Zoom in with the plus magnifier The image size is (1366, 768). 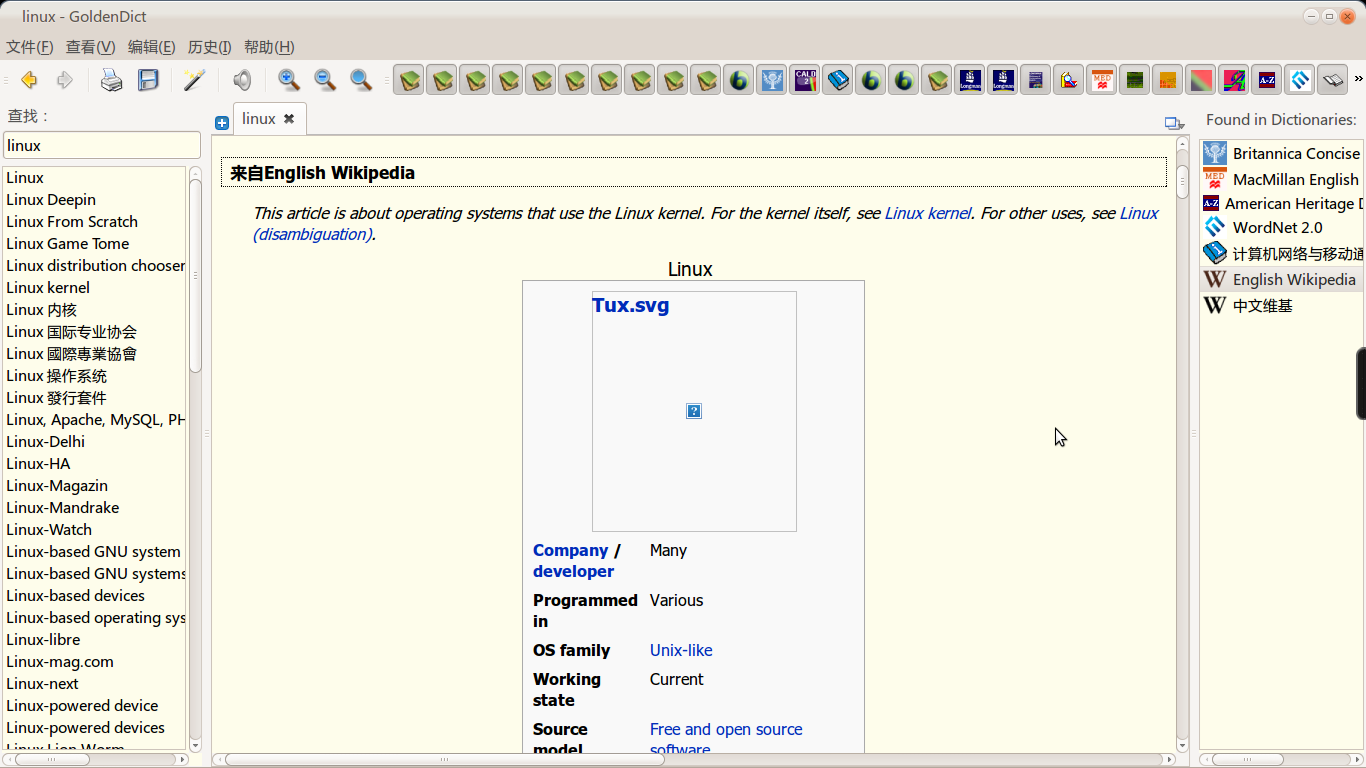pos(289,80)
